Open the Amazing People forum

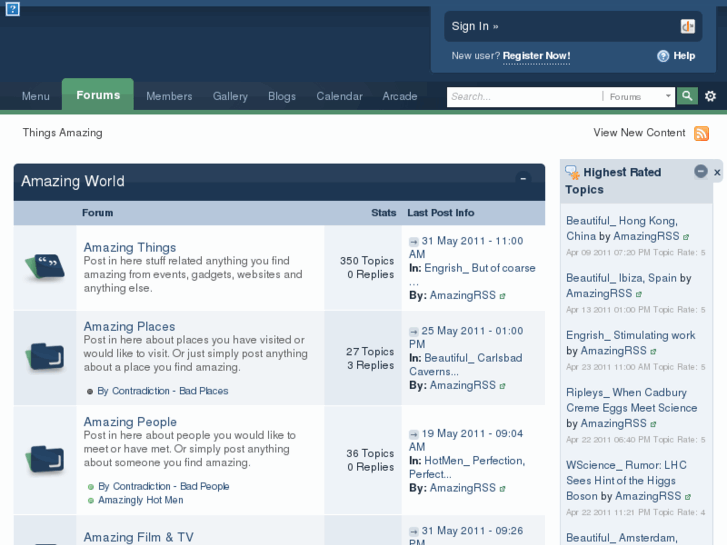pyautogui.click(x=130, y=422)
